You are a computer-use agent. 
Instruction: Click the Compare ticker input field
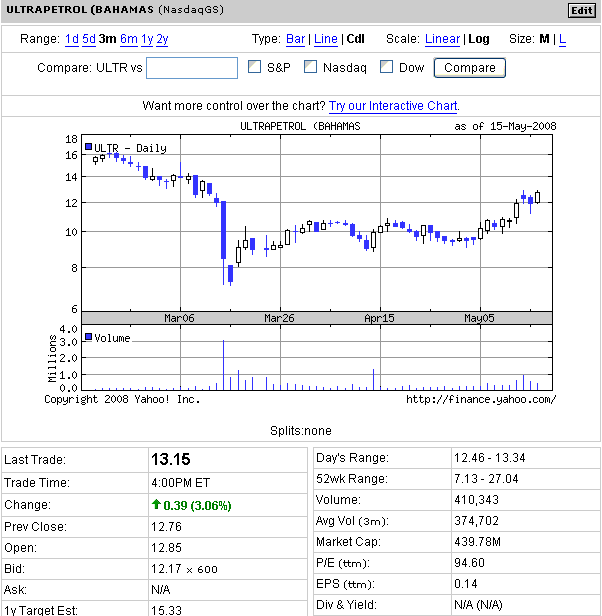191,68
